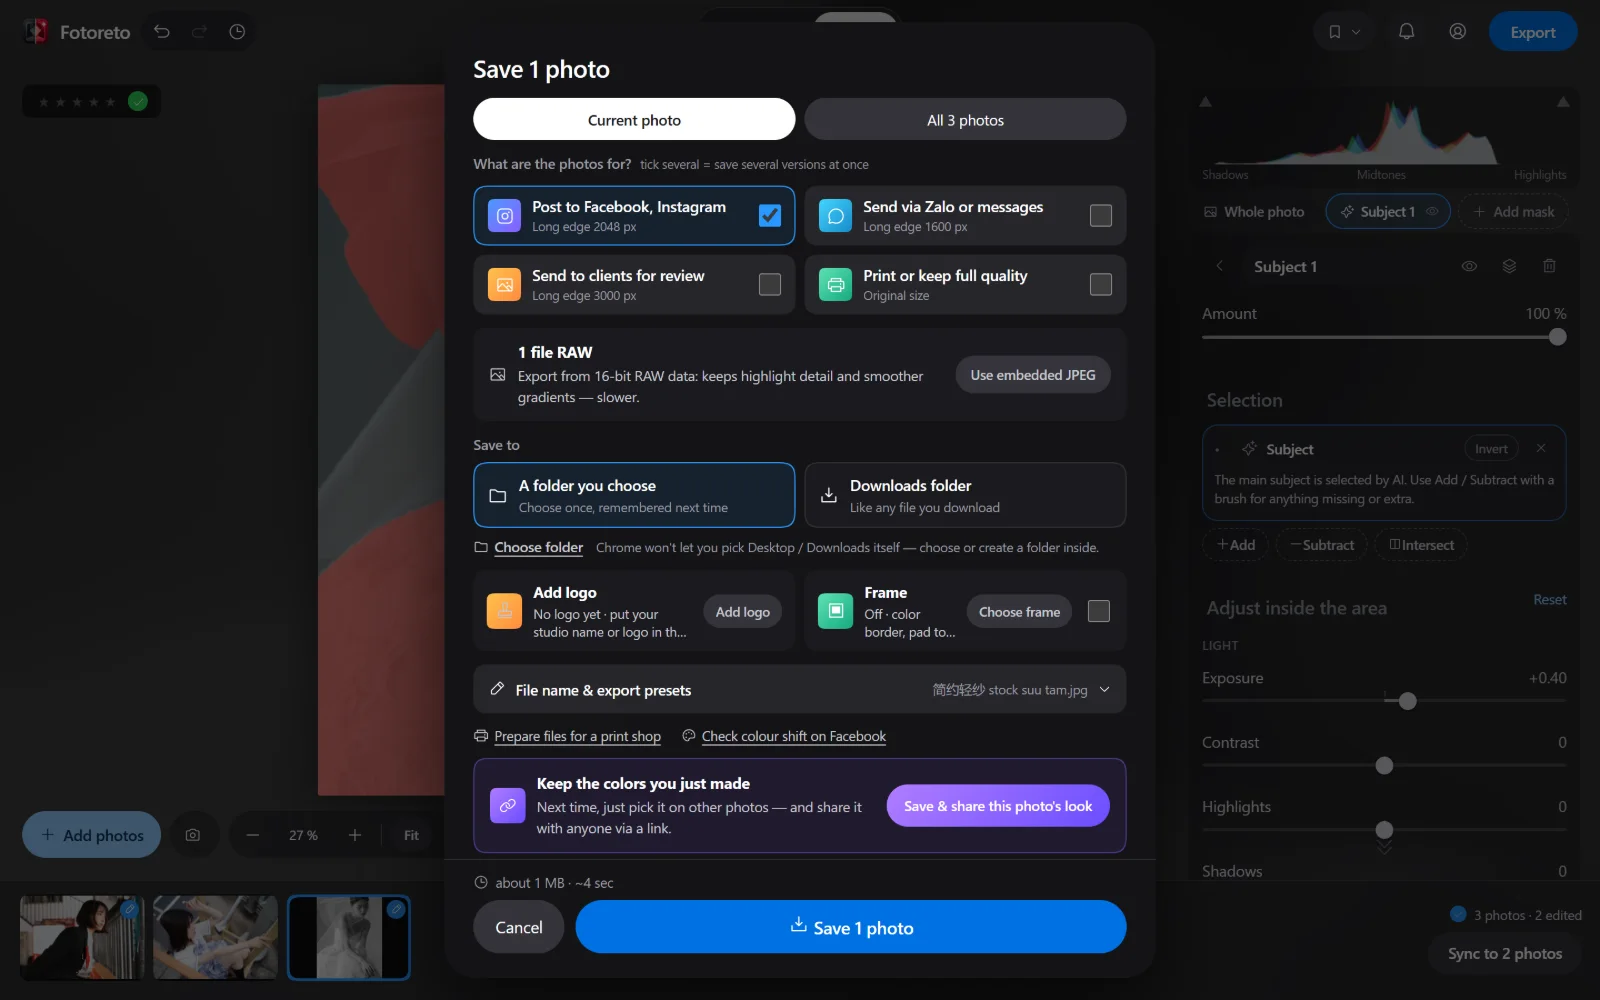Click Use embedded JPEG button
Image resolution: width=1600 pixels, height=1000 pixels.
coord(1033,375)
